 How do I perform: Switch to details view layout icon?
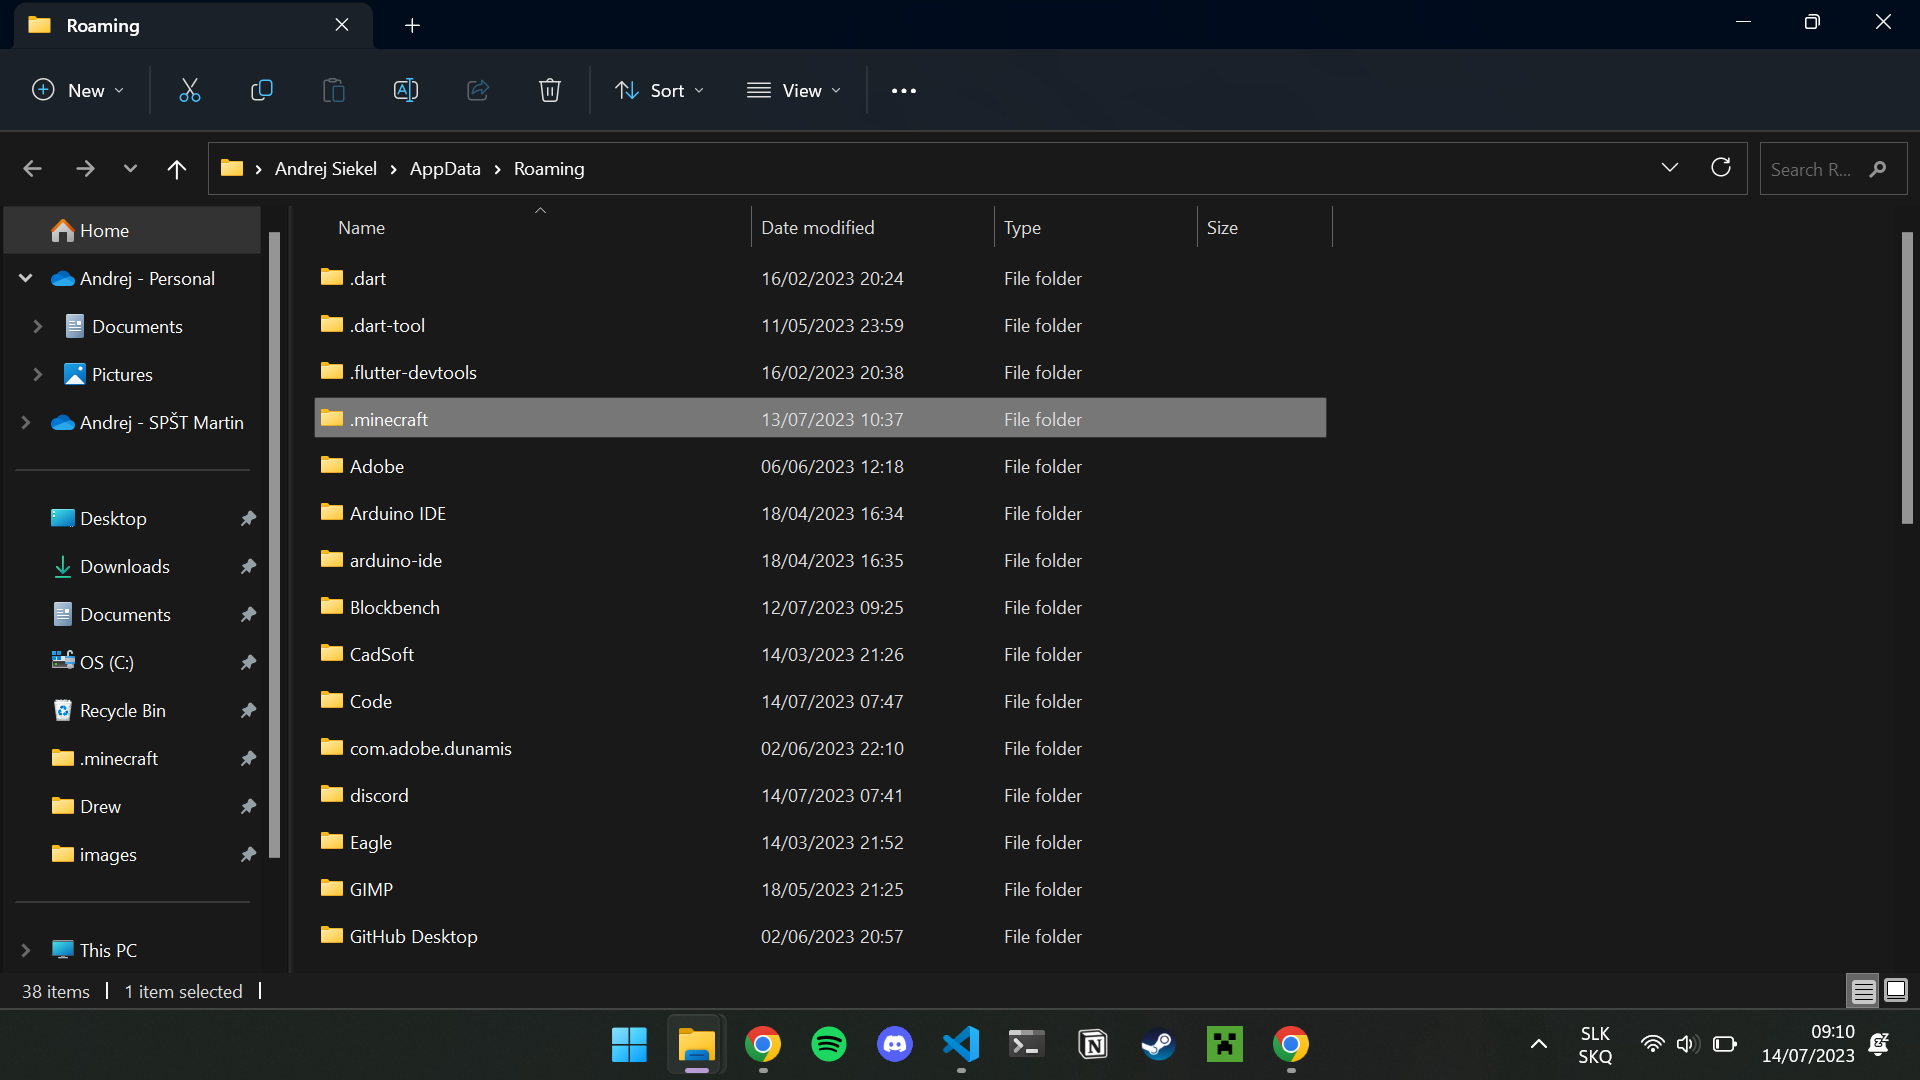[1864, 991]
